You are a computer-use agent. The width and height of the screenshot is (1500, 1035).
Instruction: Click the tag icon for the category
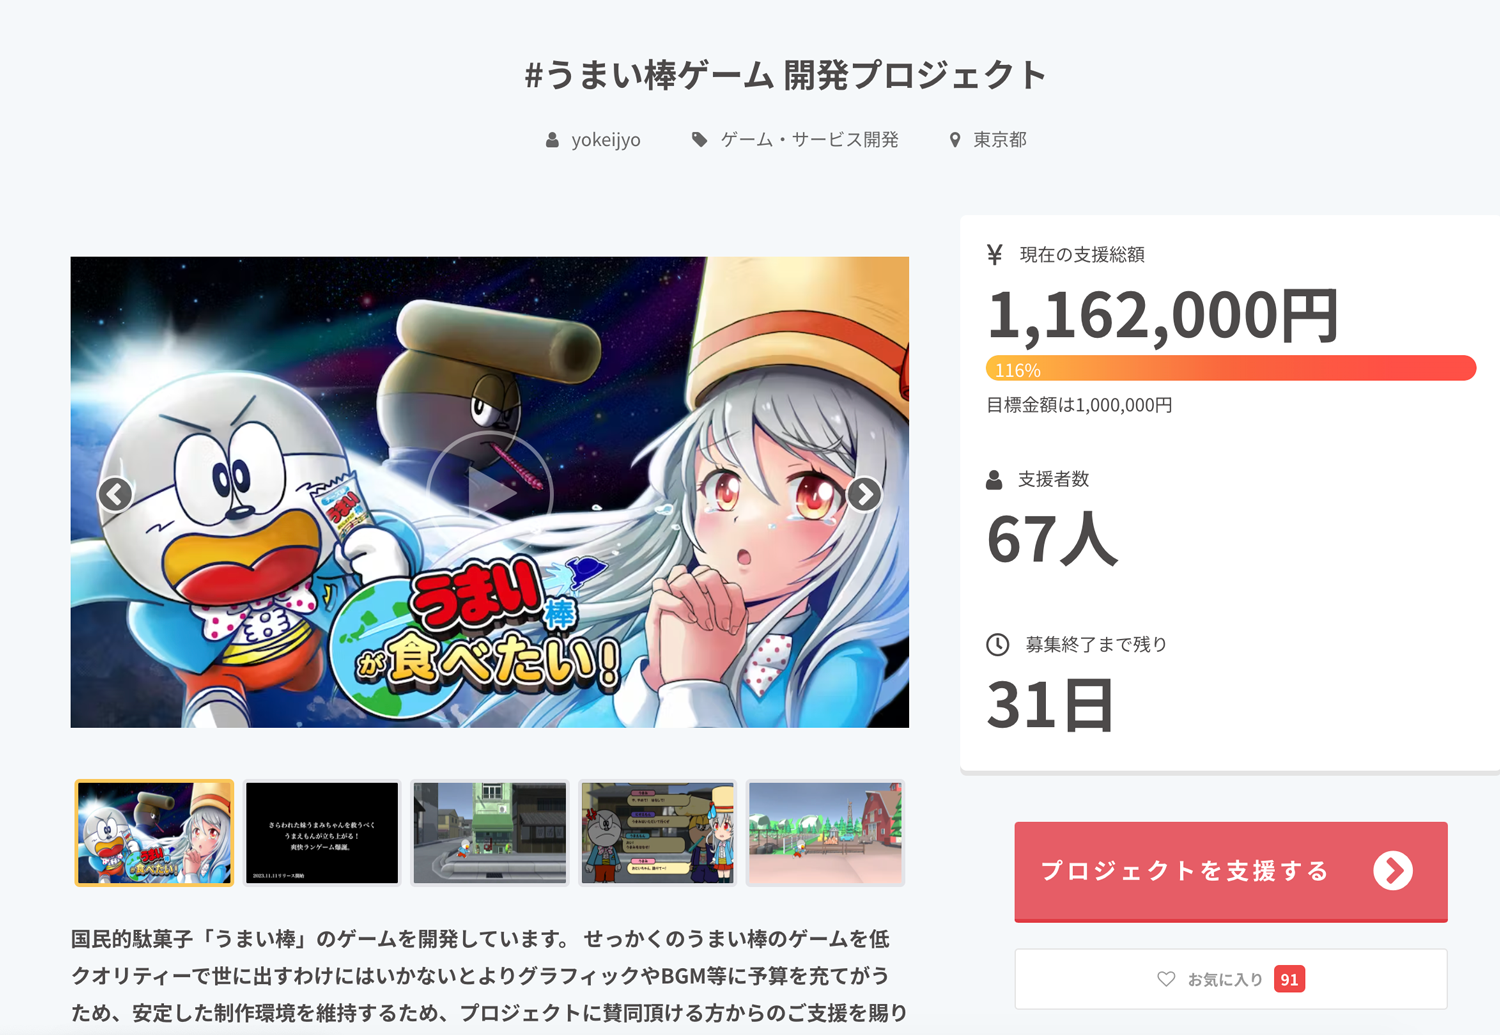(699, 140)
